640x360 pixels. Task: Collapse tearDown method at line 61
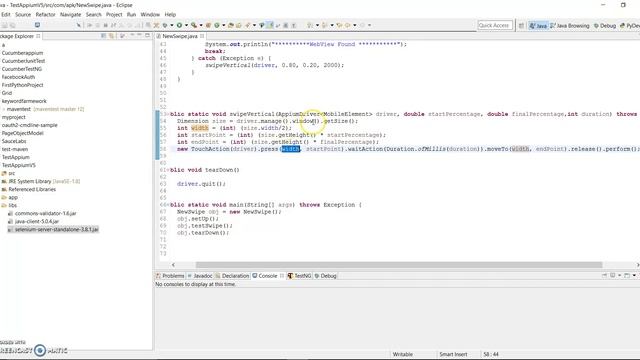click(x=168, y=170)
